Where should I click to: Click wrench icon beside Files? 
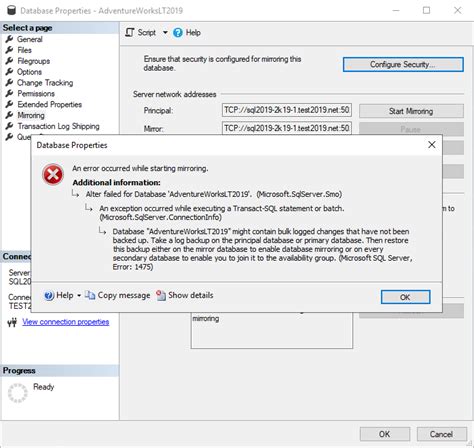[10, 50]
